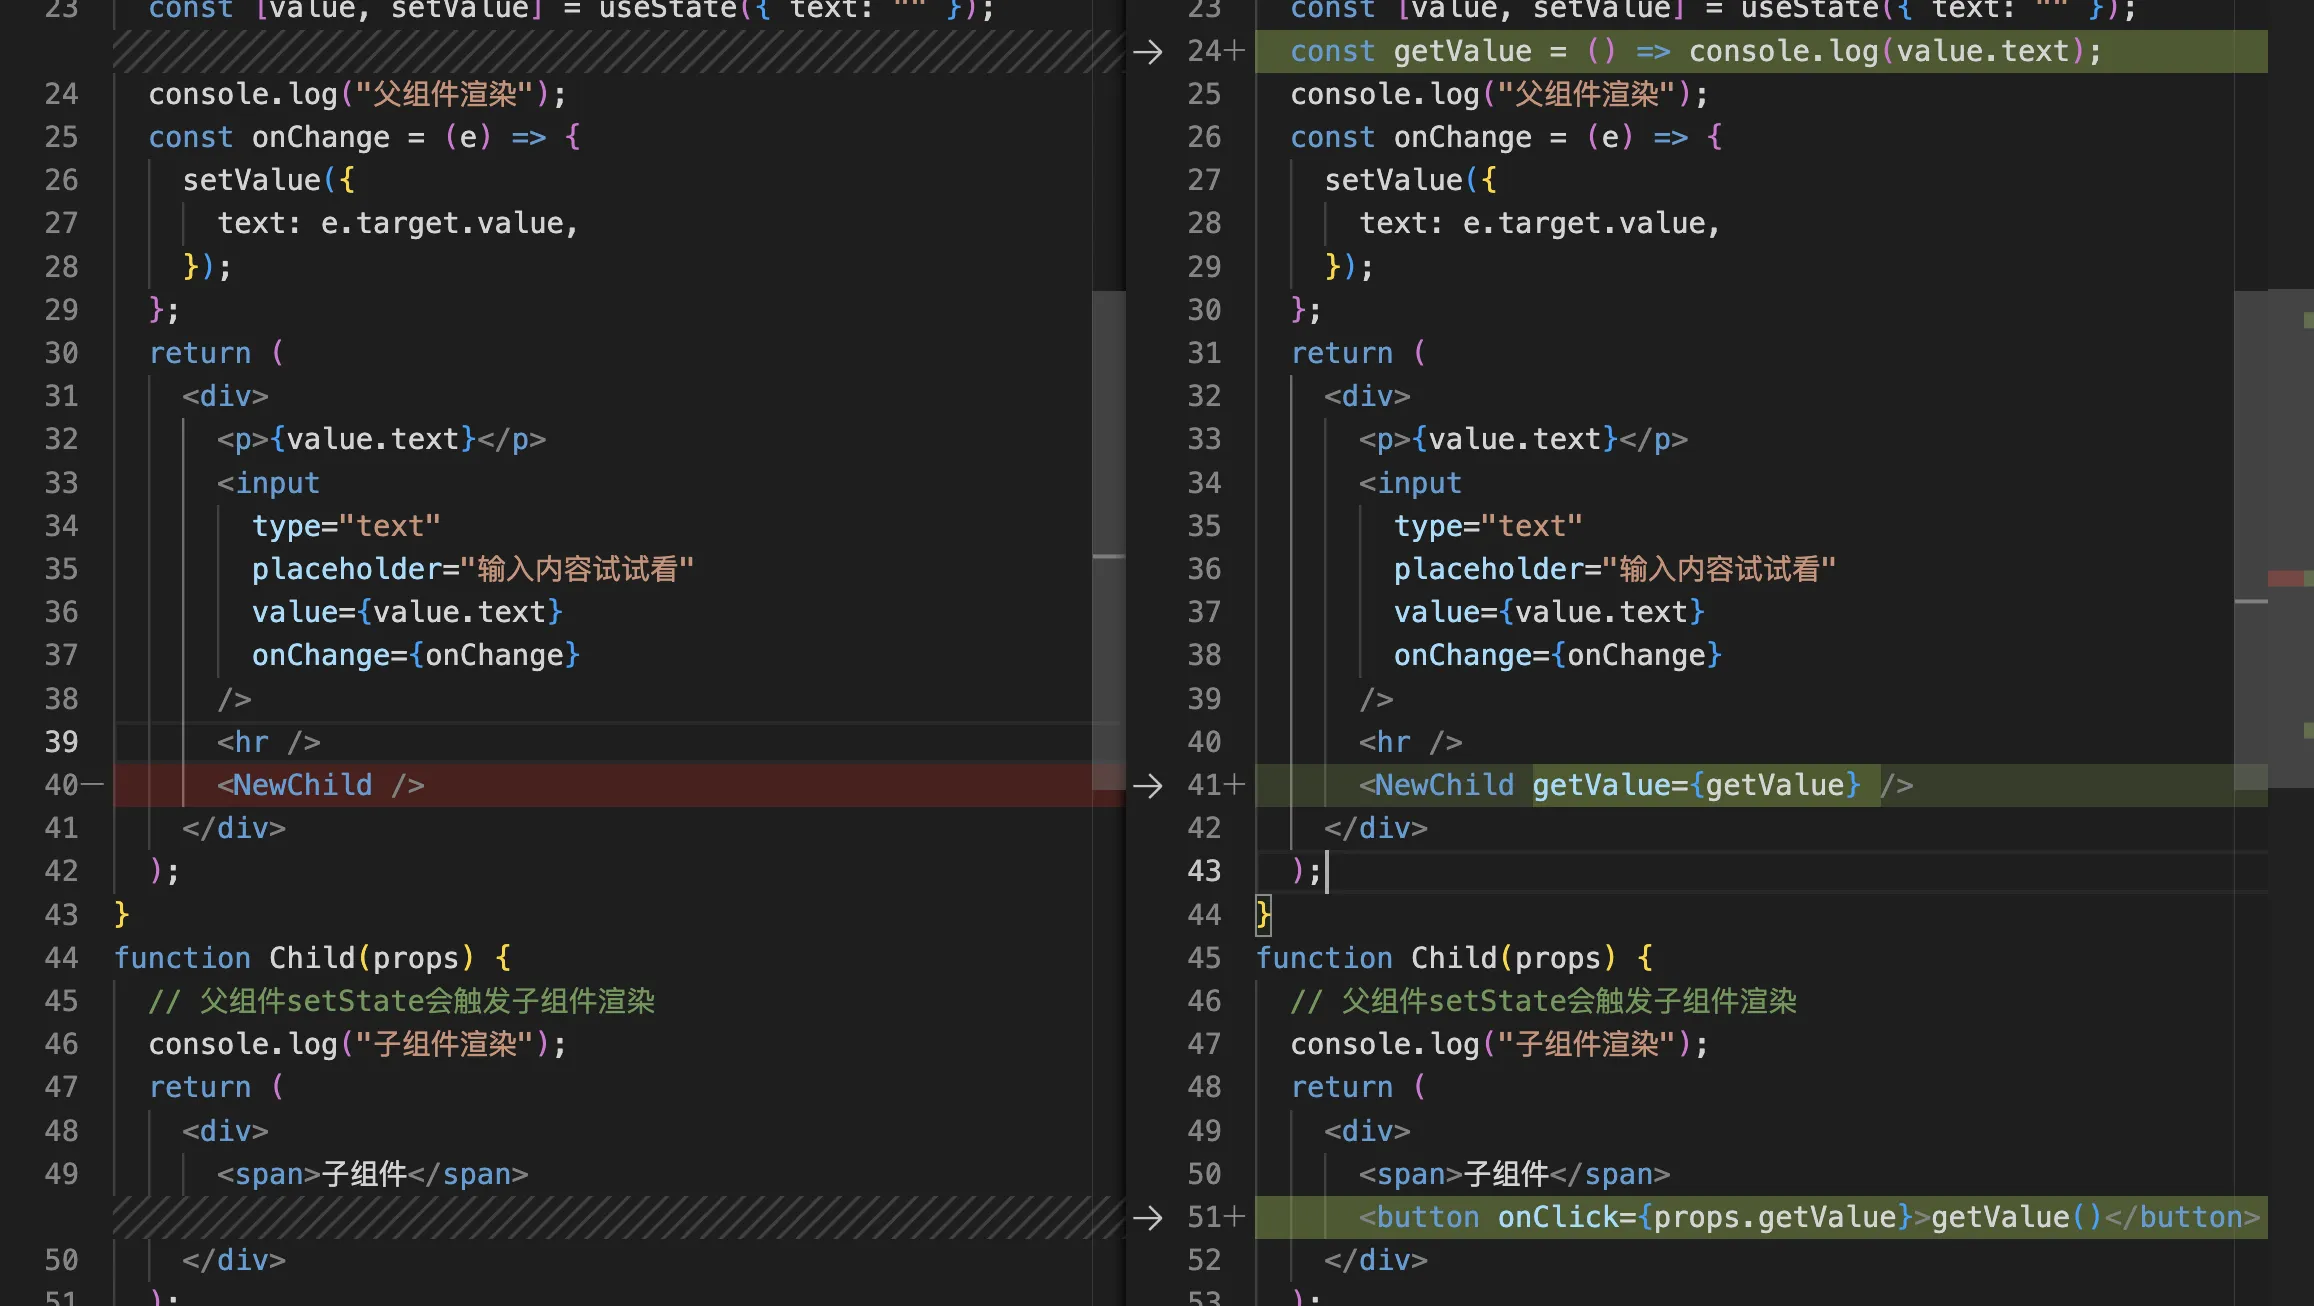
Task: Click 'onChange={onChange}' in left pane
Action: point(416,655)
